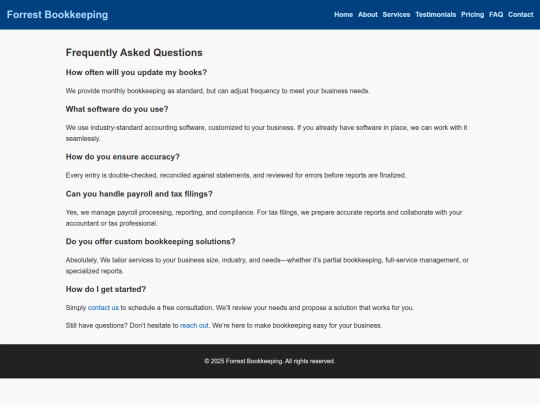Click the 'Frequently Asked Questions' heading

134,52
